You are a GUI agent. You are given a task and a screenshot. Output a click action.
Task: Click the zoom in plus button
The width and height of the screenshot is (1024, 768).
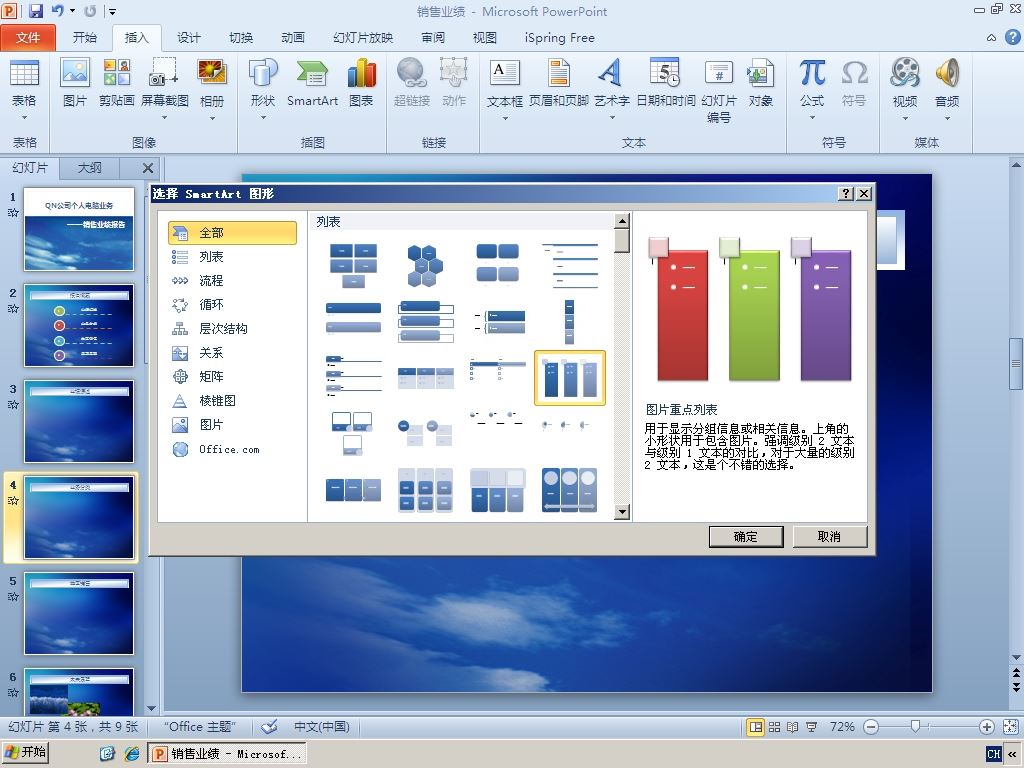987,727
